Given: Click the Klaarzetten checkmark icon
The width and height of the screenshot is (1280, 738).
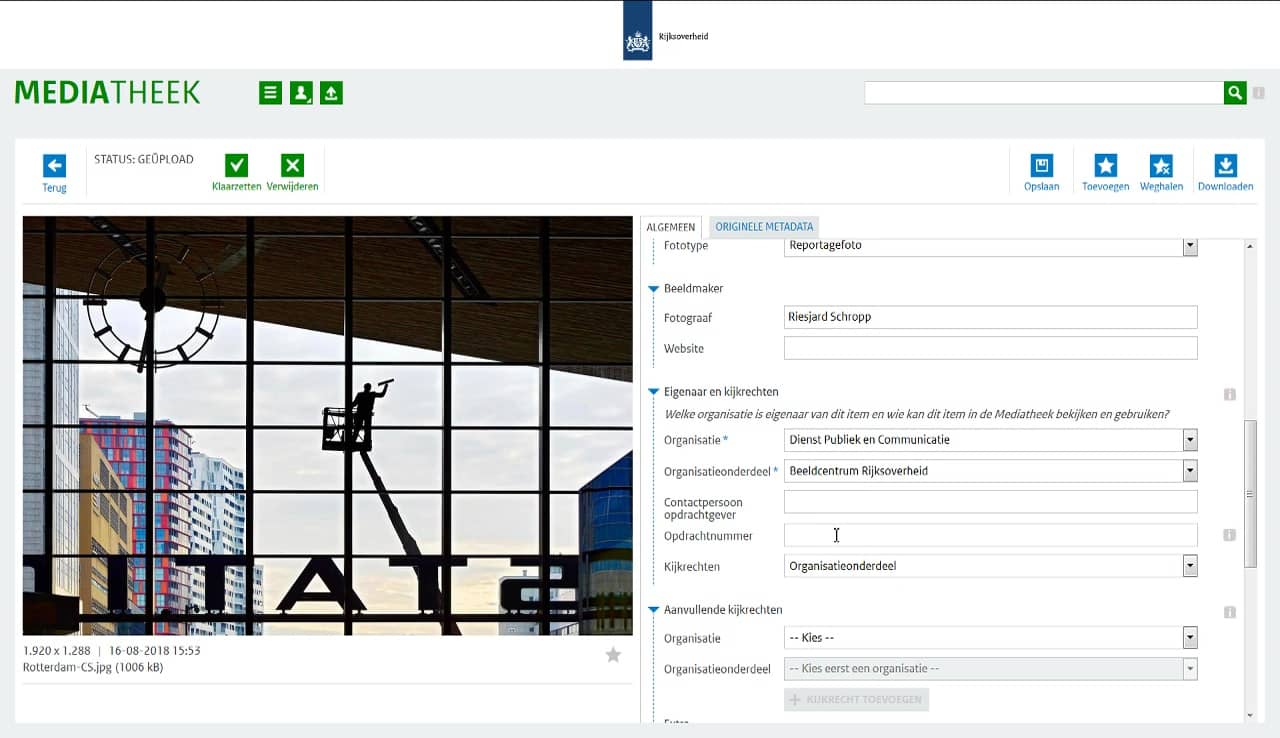Looking at the screenshot, I should coord(237,166).
